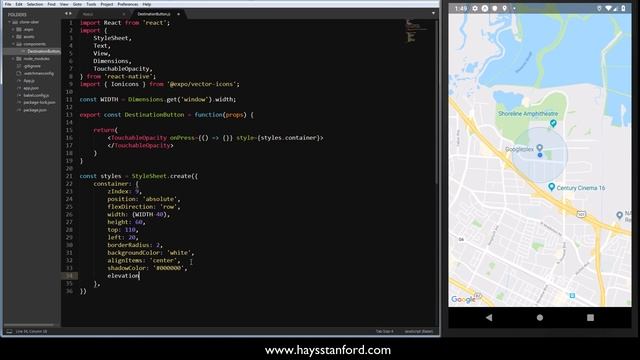Tap the Google logo on the map

(463, 300)
